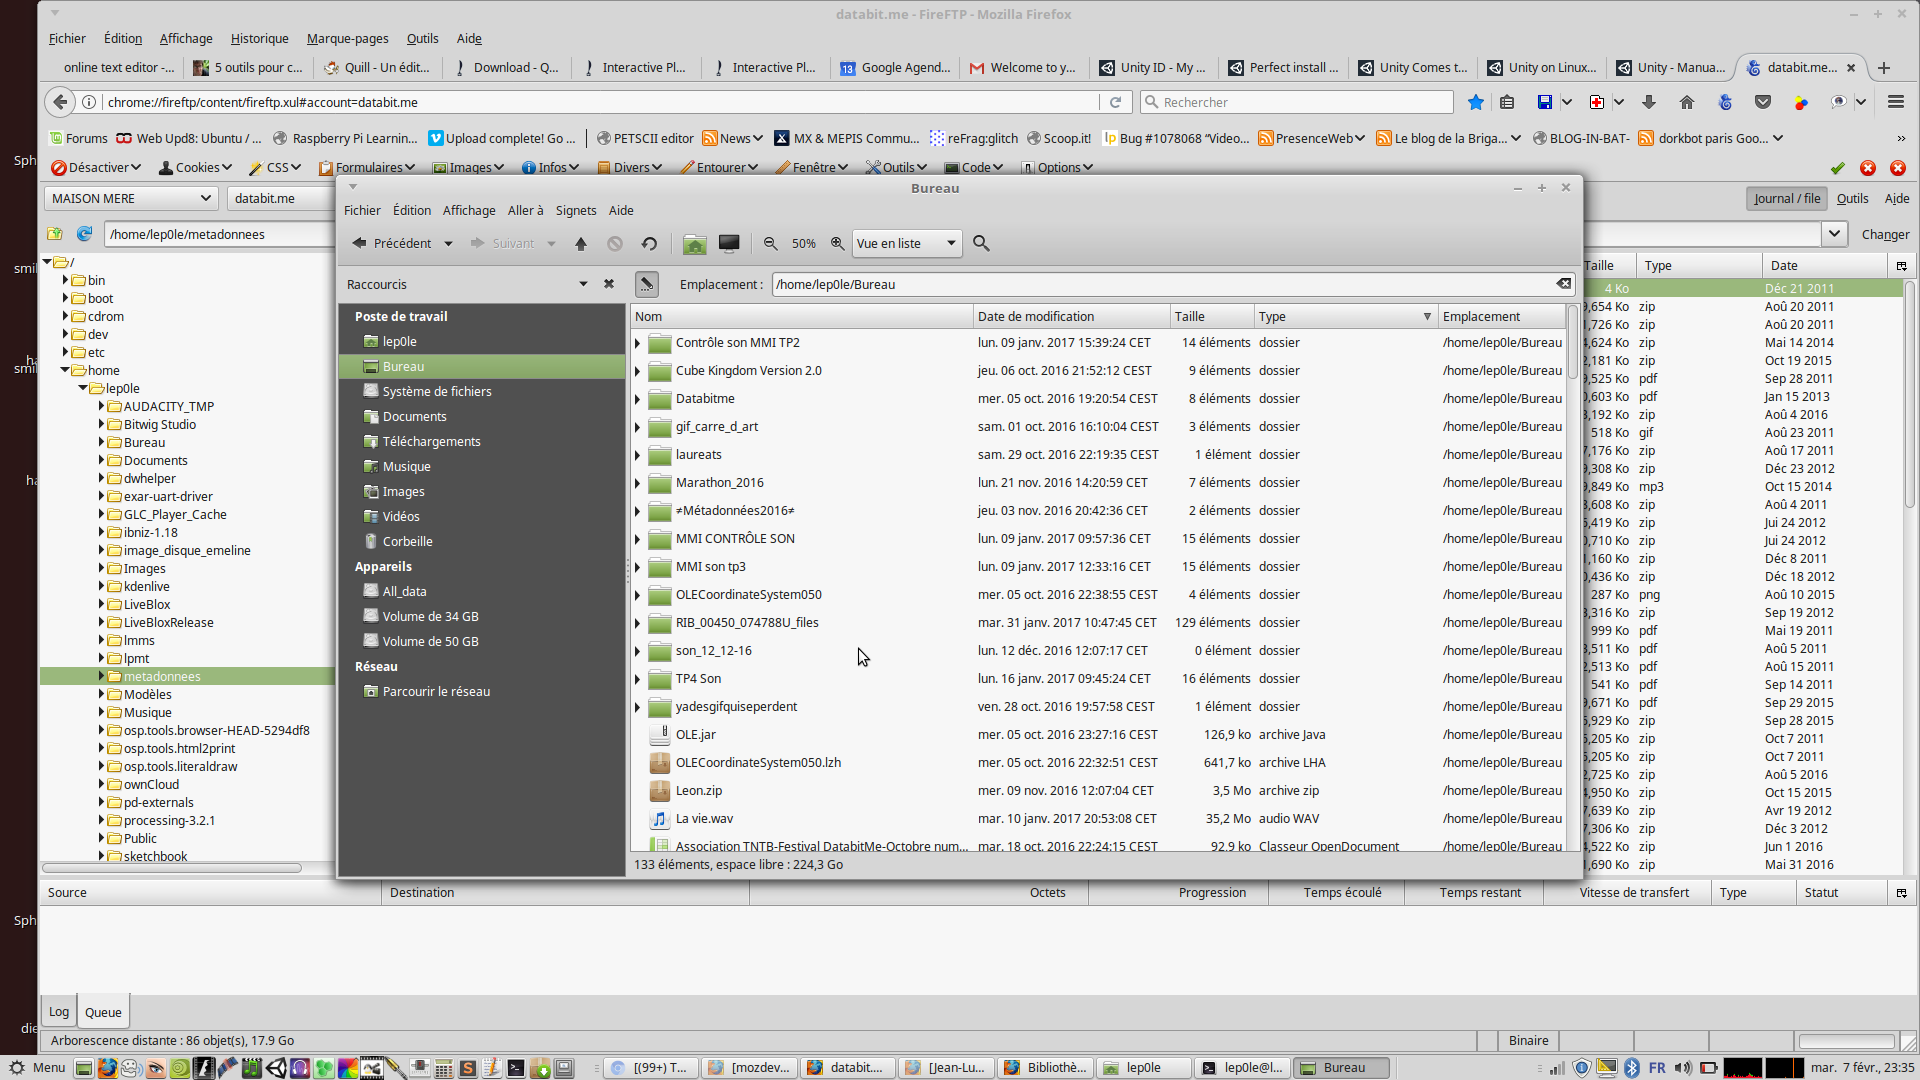Toggle the location edit pencil button
This screenshot has width=1920, height=1080.
click(x=647, y=284)
